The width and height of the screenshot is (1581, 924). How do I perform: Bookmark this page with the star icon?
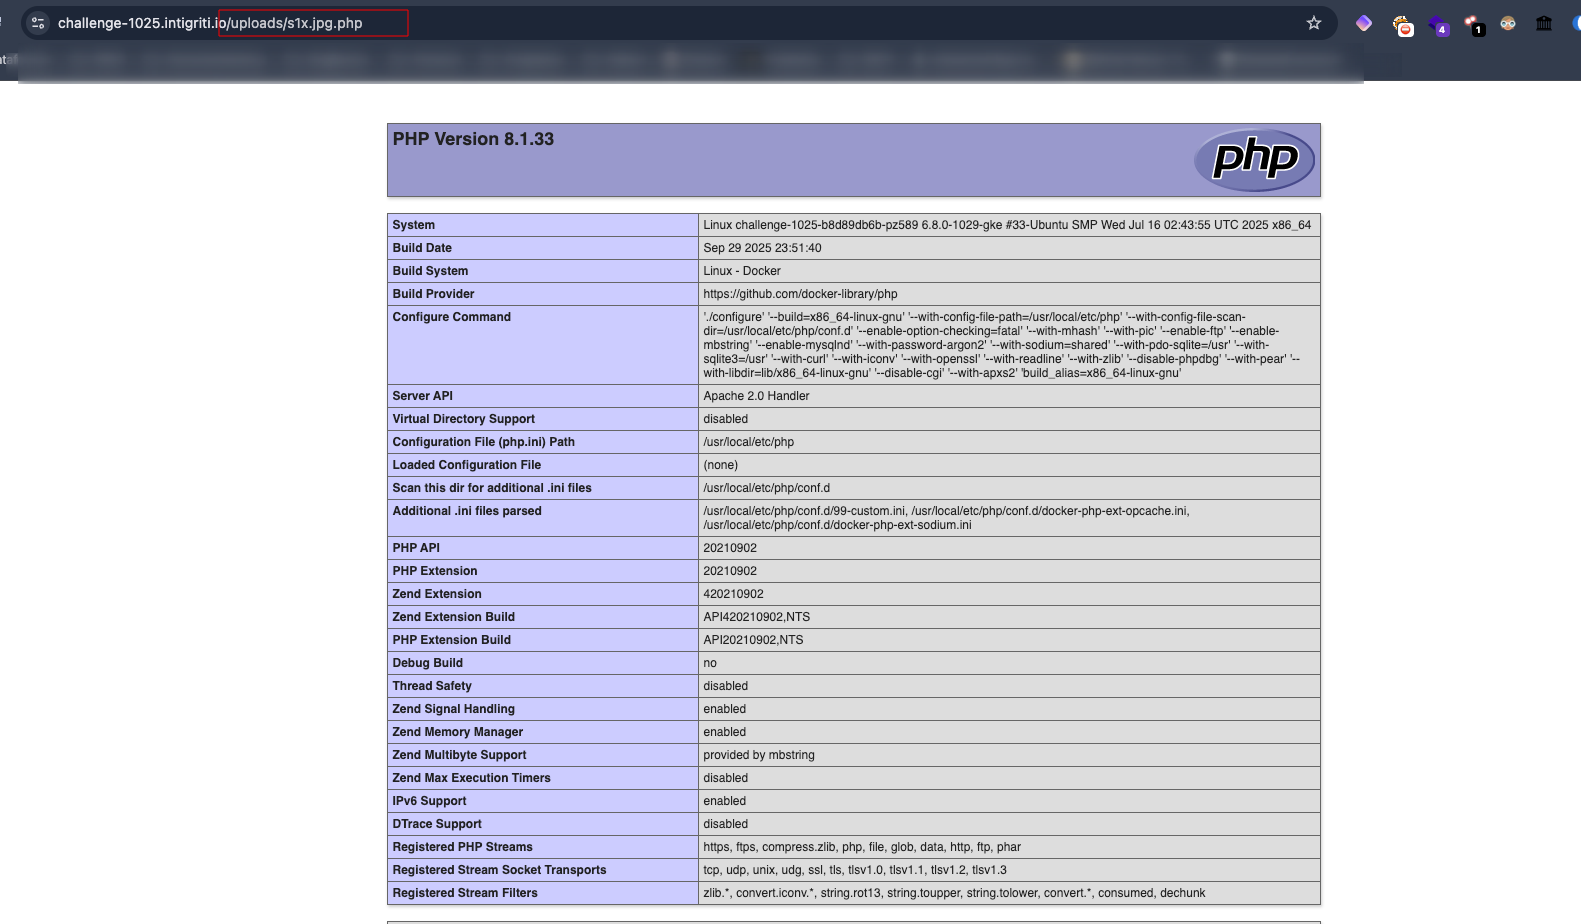pyautogui.click(x=1314, y=23)
